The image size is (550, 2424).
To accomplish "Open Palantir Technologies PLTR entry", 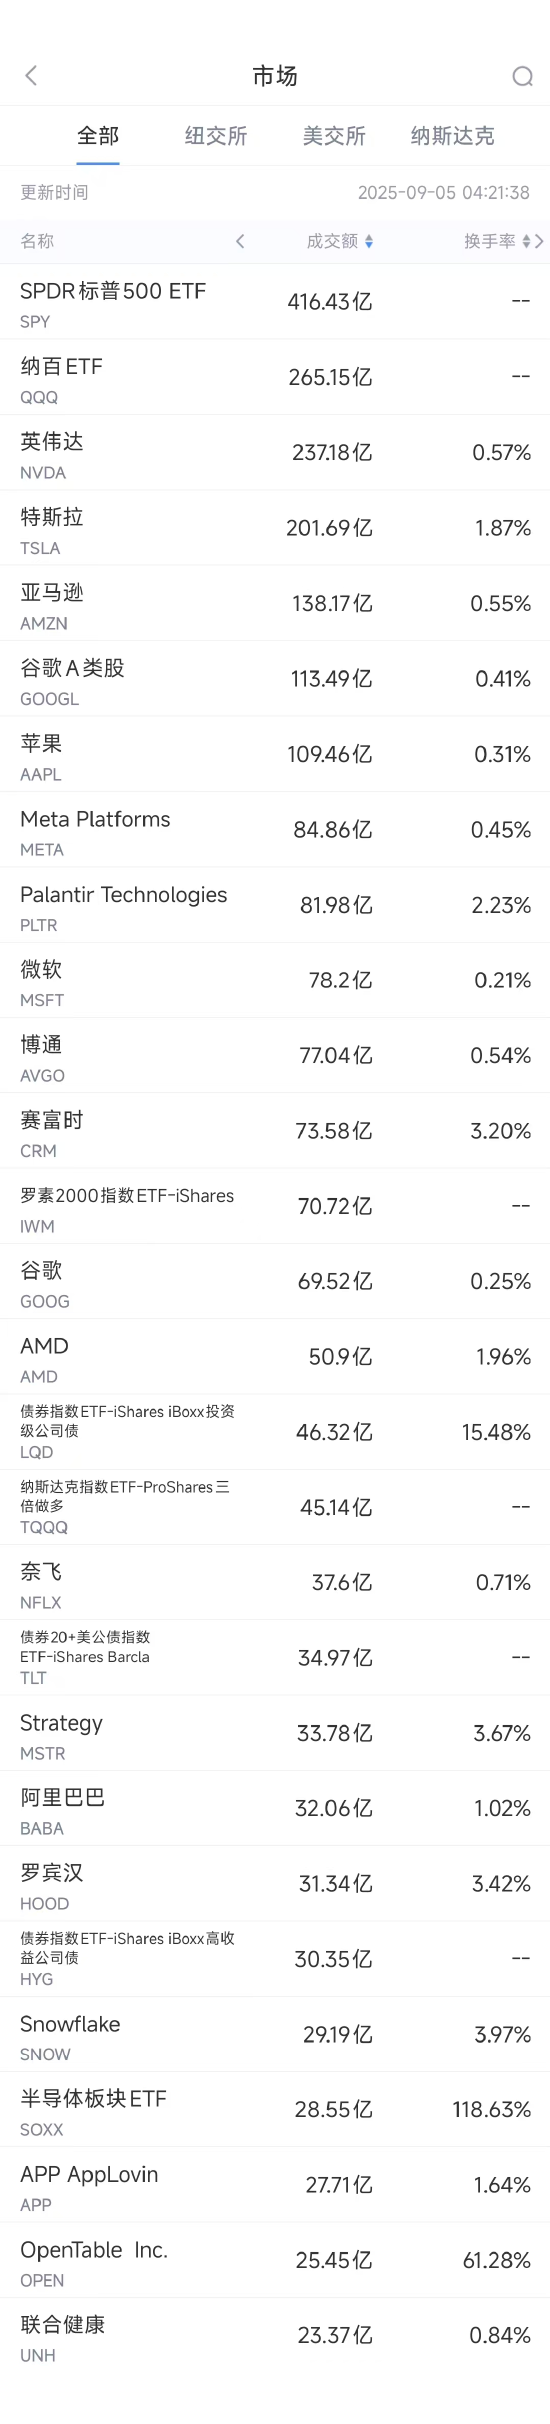I will click(275, 905).
